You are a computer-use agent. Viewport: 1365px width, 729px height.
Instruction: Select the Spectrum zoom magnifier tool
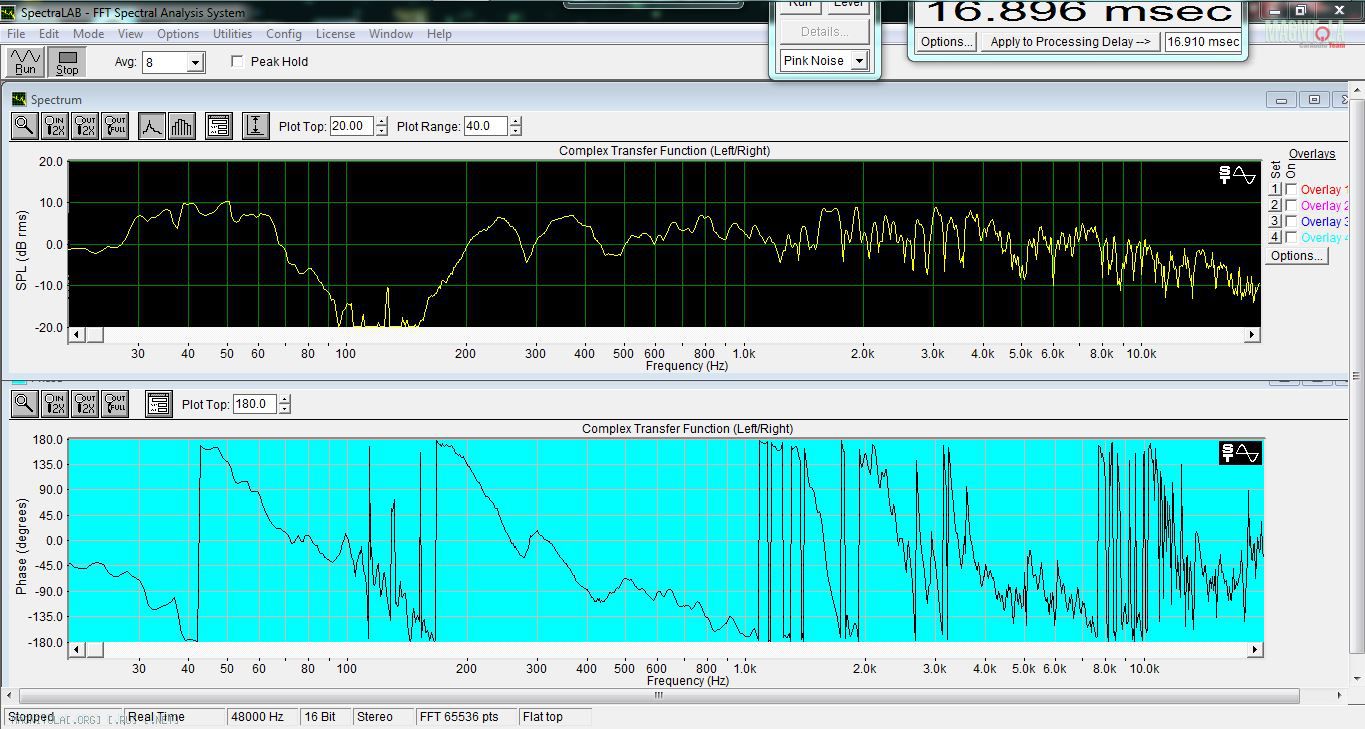(x=25, y=126)
